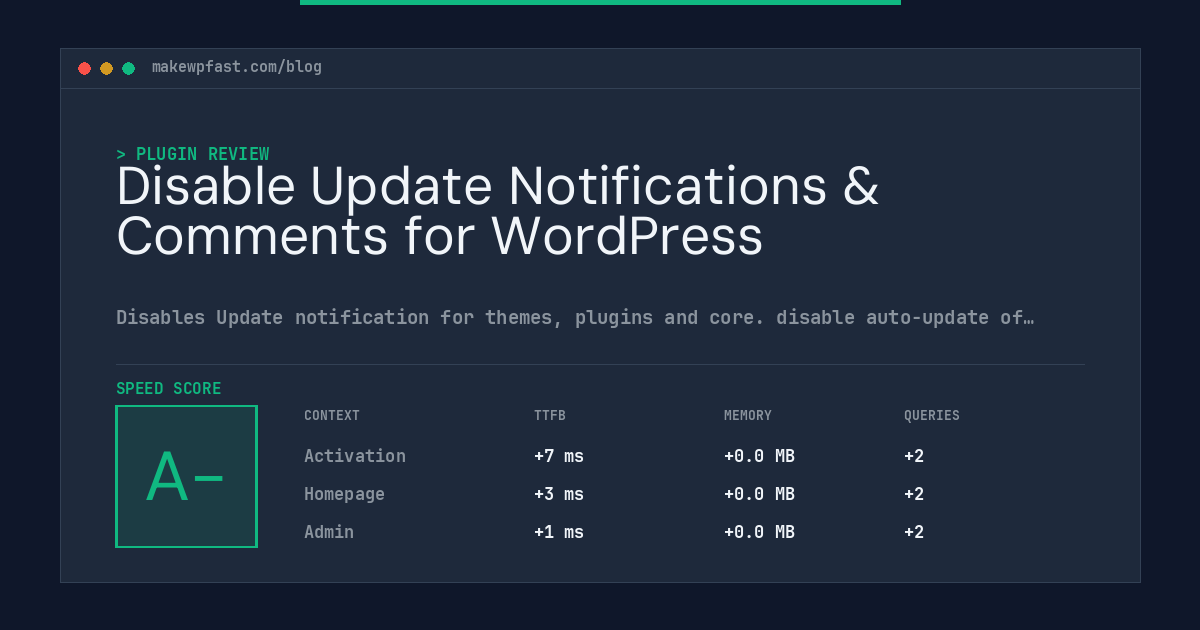Click the Activation row queries value
1200x630 pixels.
point(914,456)
